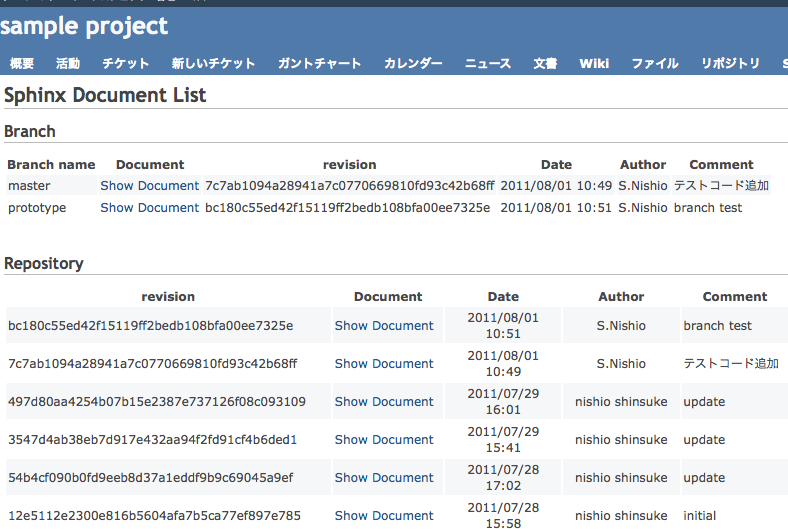Show Document for master branch
Viewport: 788px width, 529px height.
(150, 186)
